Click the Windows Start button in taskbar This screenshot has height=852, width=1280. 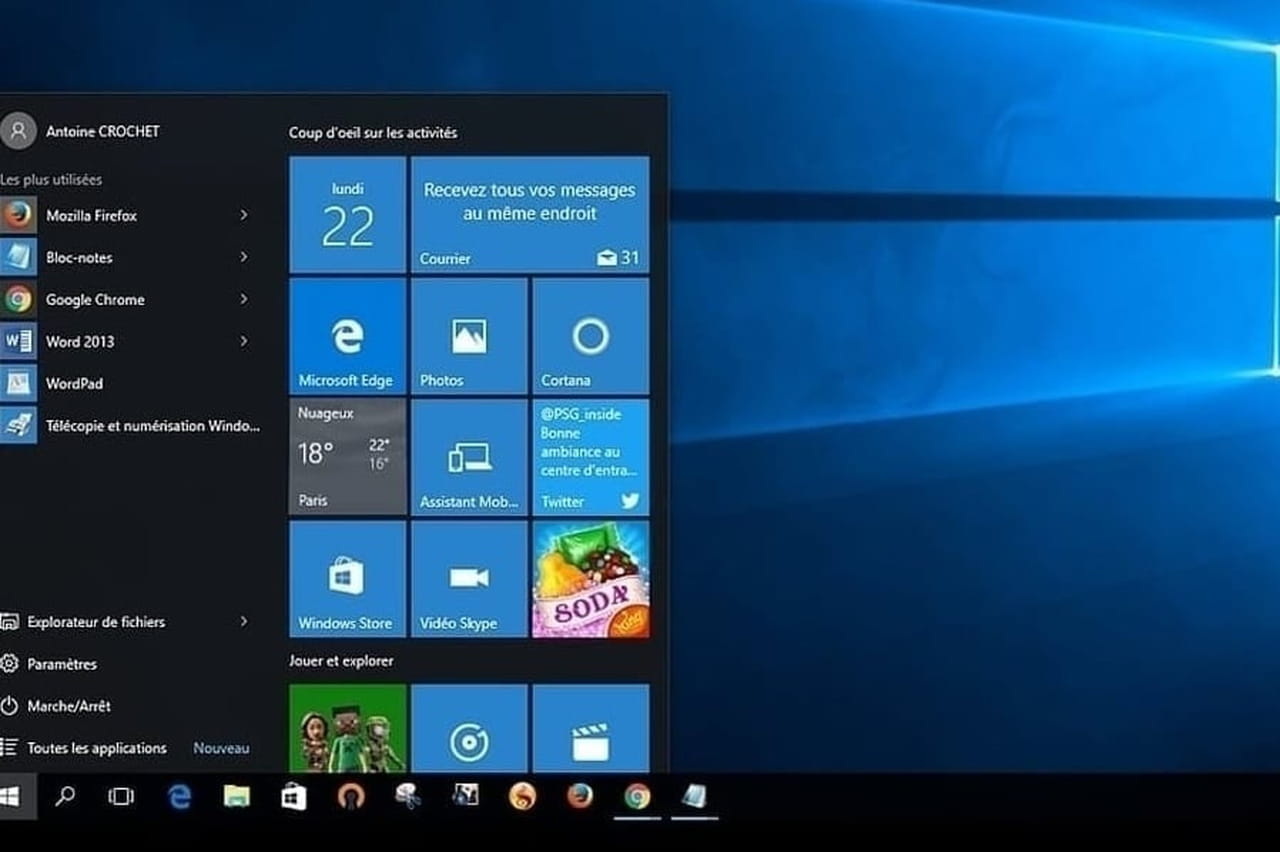[12, 797]
